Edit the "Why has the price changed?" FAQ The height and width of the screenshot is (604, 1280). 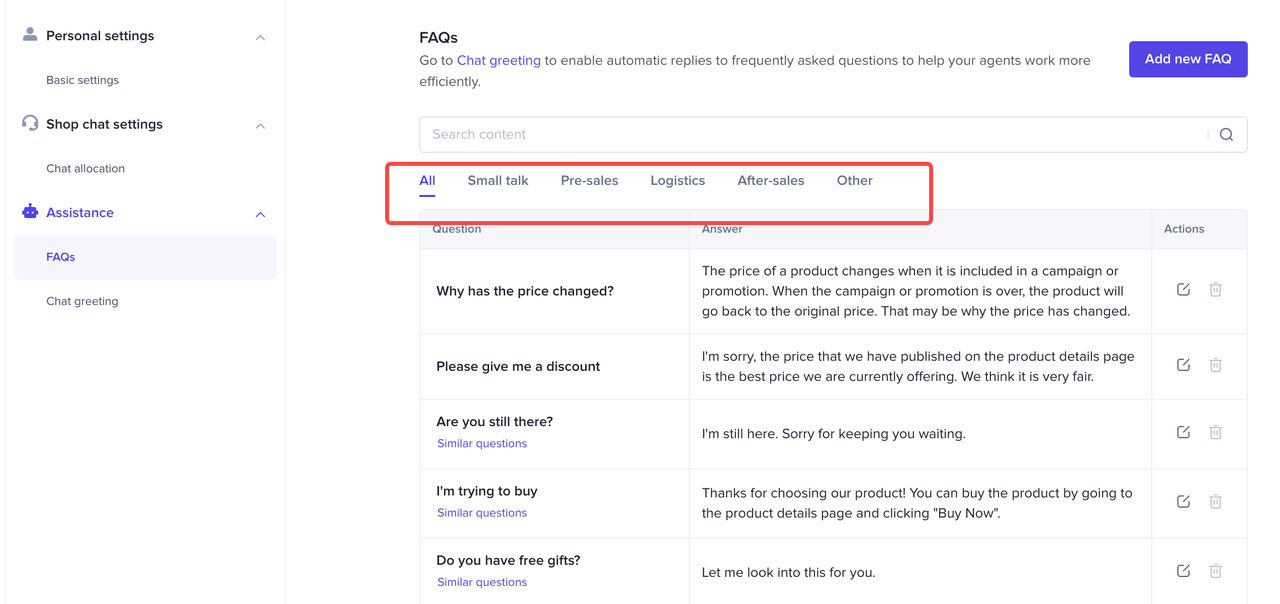coord(1183,290)
